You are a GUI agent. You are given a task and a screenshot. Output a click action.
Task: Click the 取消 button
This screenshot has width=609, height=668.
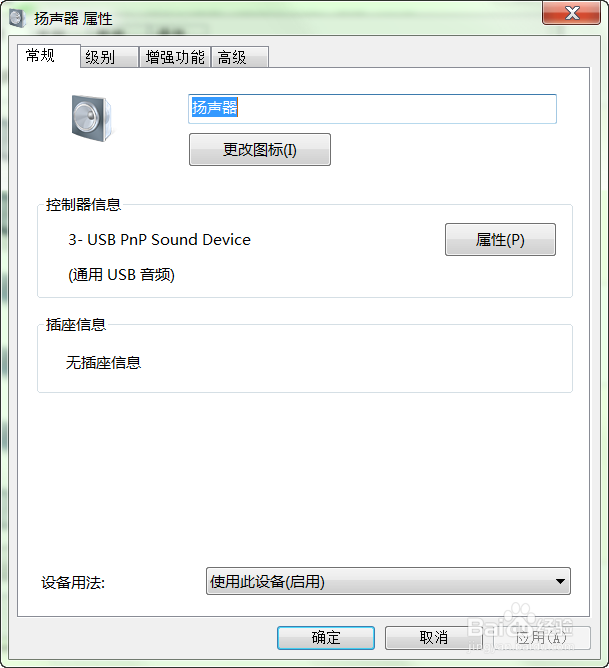pyautogui.click(x=434, y=638)
